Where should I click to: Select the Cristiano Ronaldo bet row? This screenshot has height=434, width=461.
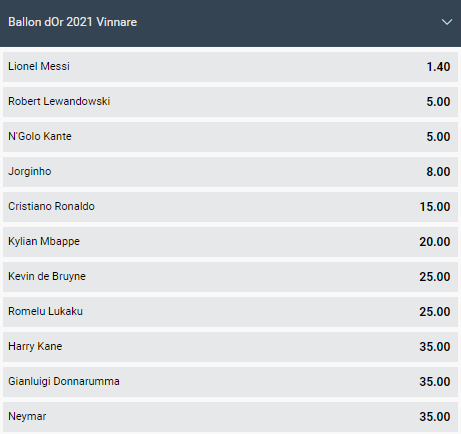coord(230,207)
